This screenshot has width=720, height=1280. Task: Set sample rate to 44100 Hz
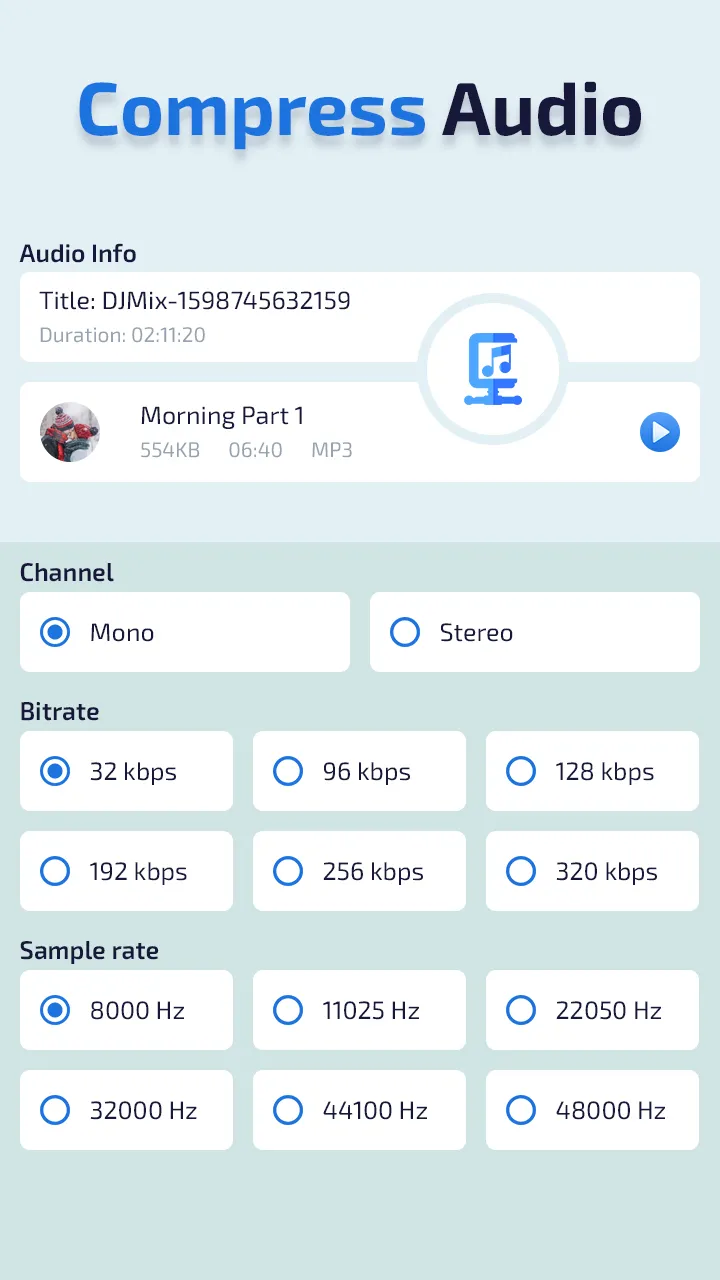359,1110
